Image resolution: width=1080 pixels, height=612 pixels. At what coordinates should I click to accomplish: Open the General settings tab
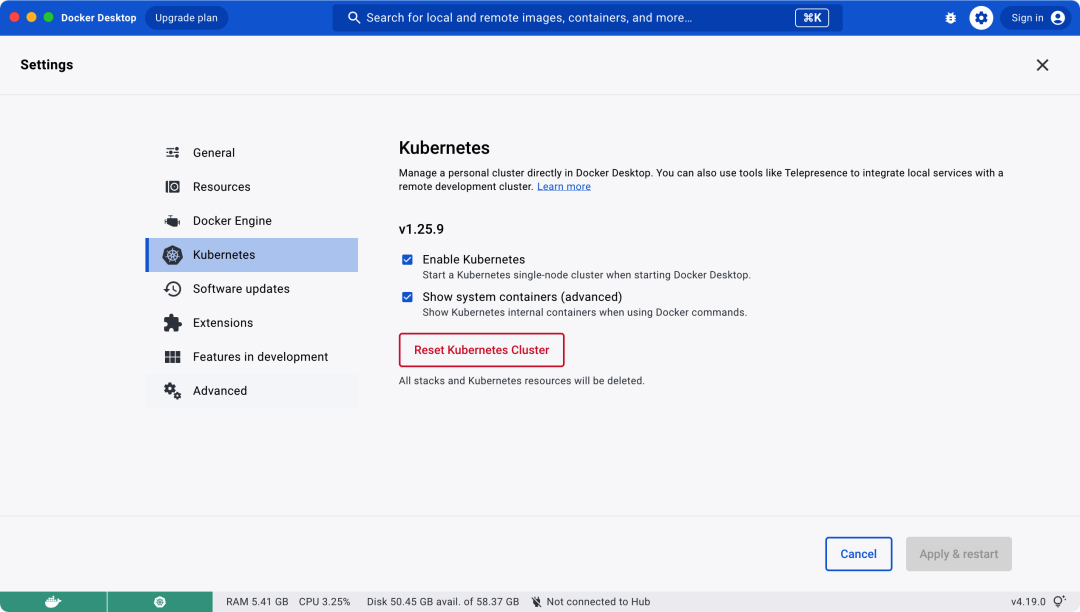click(x=214, y=153)
